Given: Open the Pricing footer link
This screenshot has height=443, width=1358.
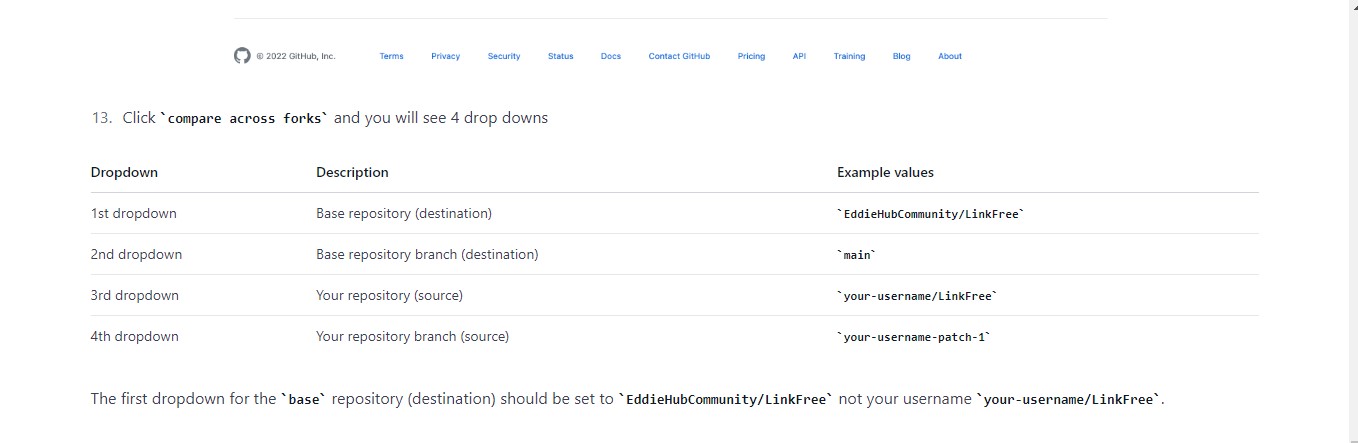Looking at the screenshot, I should (751, 56).
